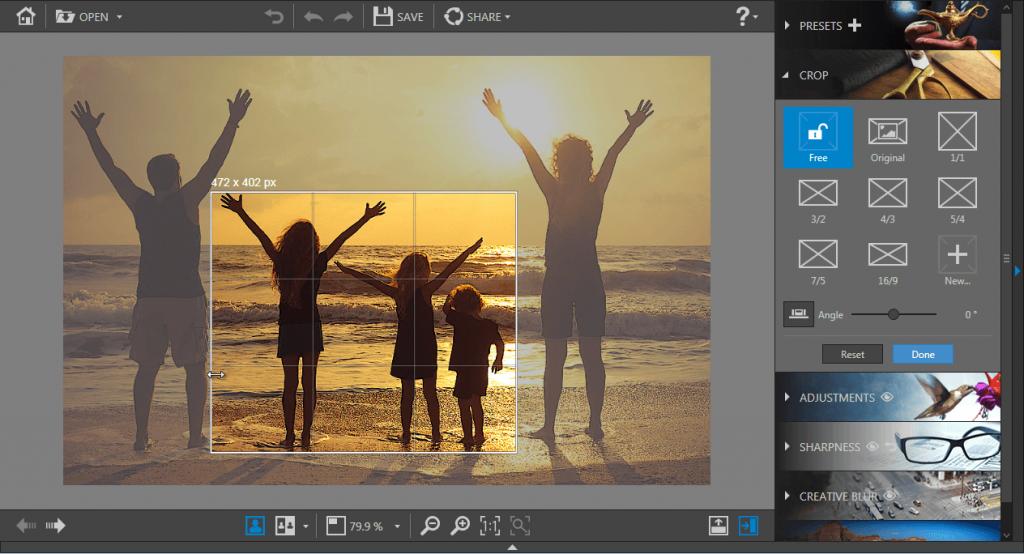Collapse the Crop panel section
1024x554 pixels.
(813, 75)
